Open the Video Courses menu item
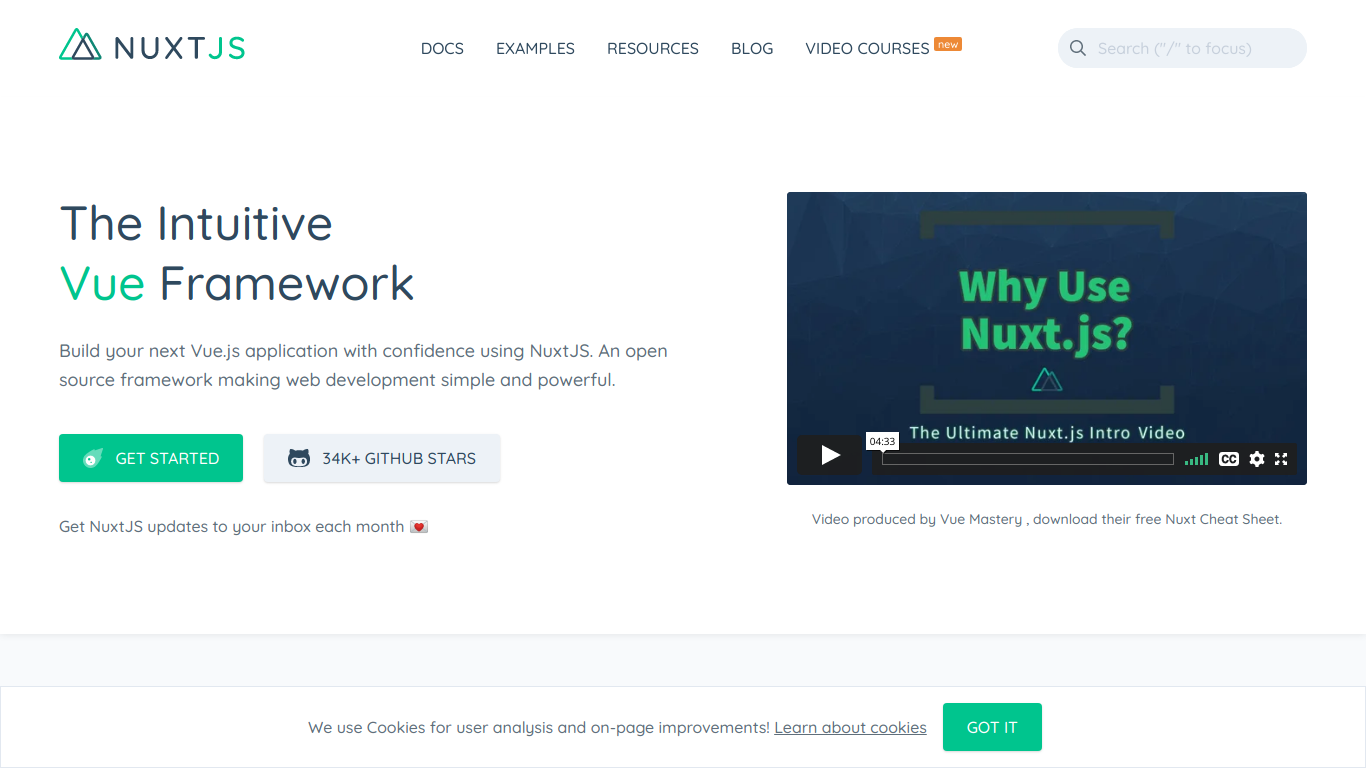 [867, 48]
